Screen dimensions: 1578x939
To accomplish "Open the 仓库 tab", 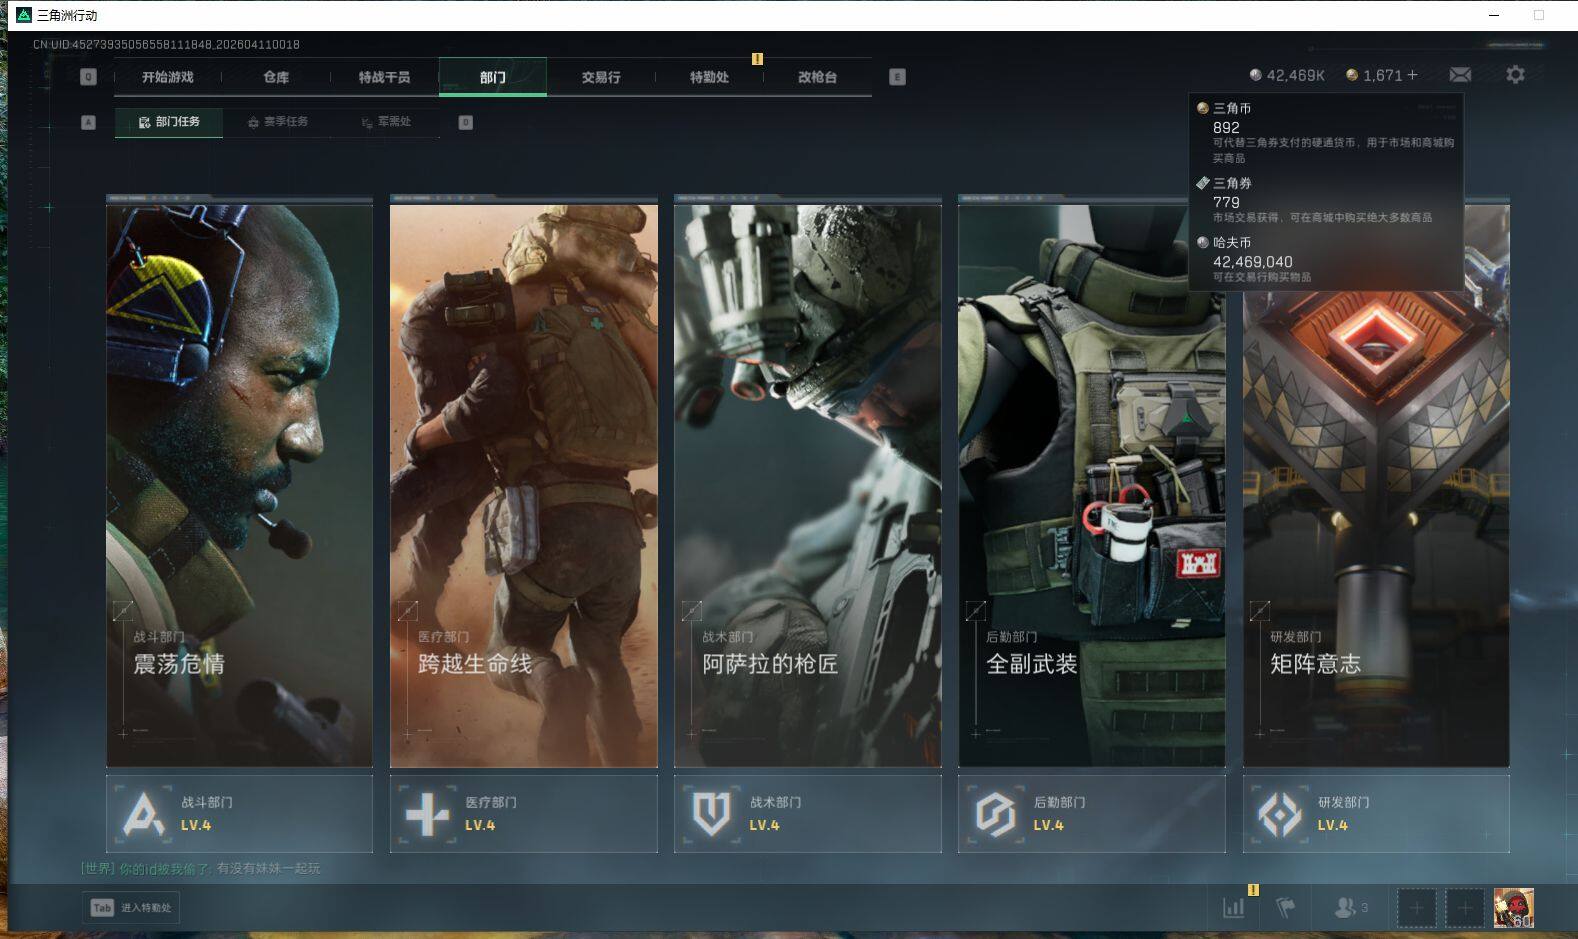I will click(x=276, y=77).
